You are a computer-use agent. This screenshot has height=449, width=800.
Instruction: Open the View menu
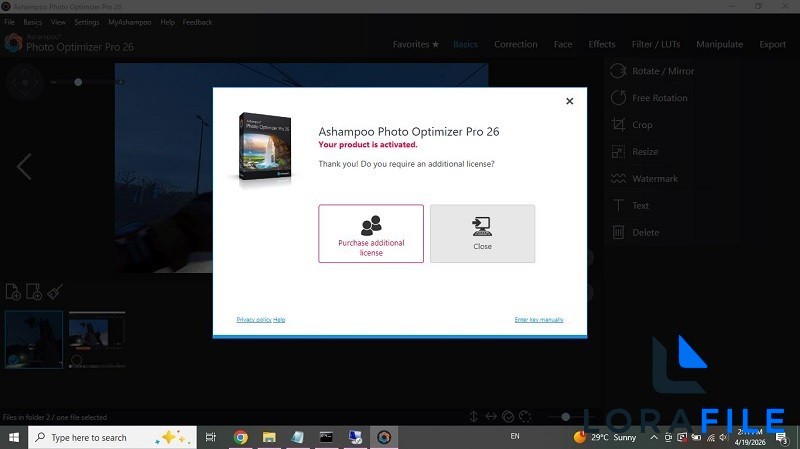(58, 22)
